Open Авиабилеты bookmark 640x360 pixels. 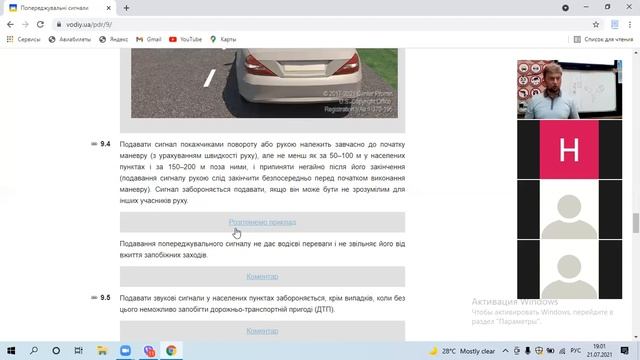70,39
